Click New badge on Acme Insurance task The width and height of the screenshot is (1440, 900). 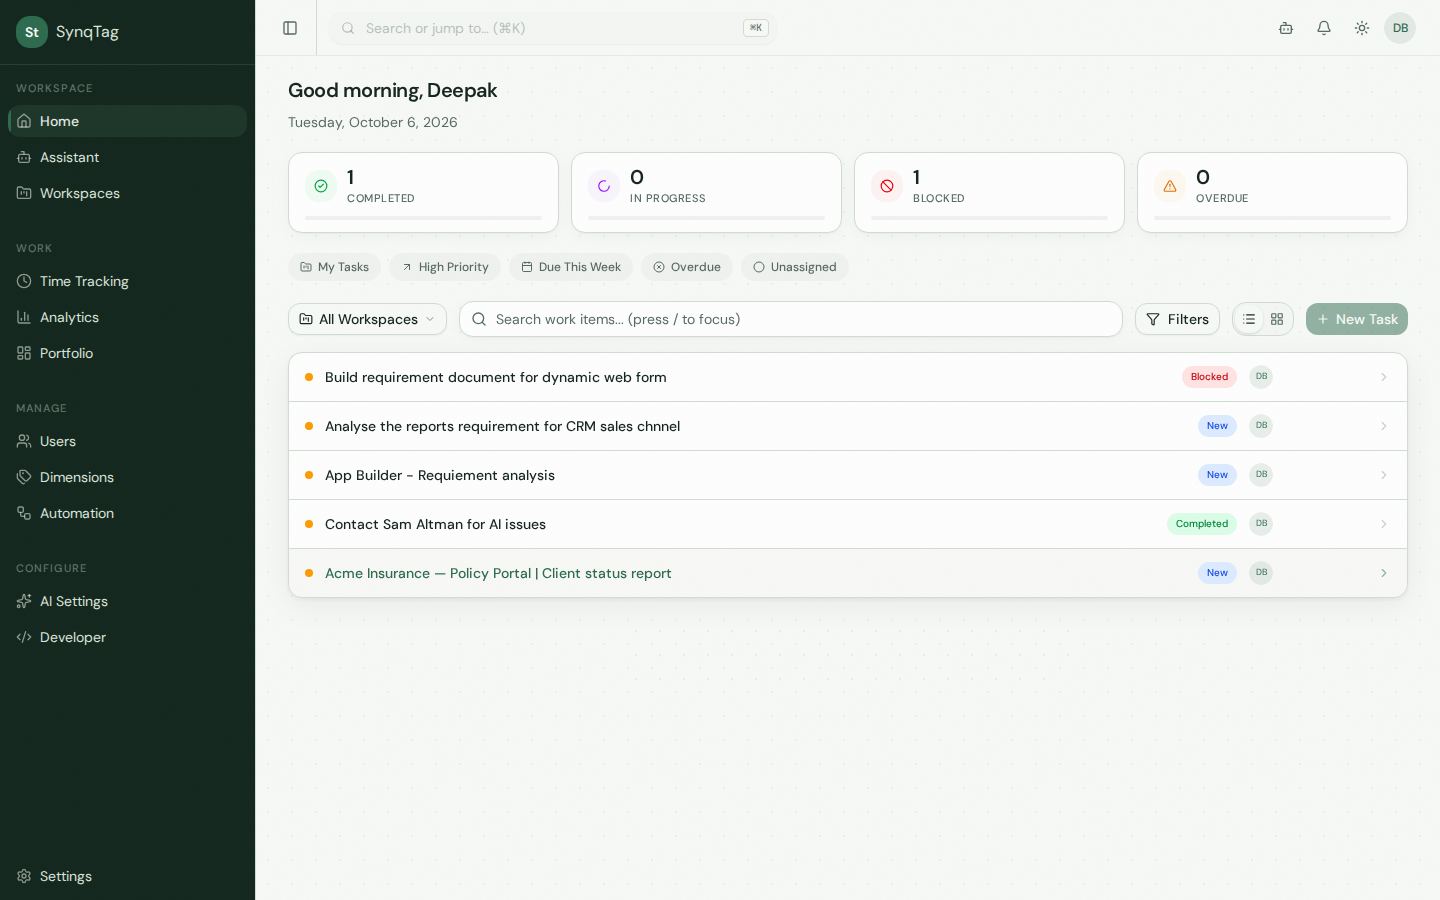pos(1217,573)
